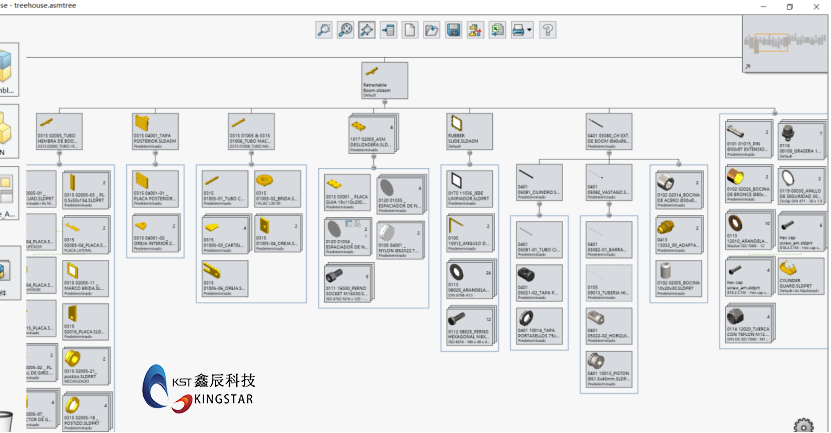Image resolution: width=831 pixels, height=433 pixels.
Task: Select the 0113 08020_ARANDELA part
Action: pos(470,279)
